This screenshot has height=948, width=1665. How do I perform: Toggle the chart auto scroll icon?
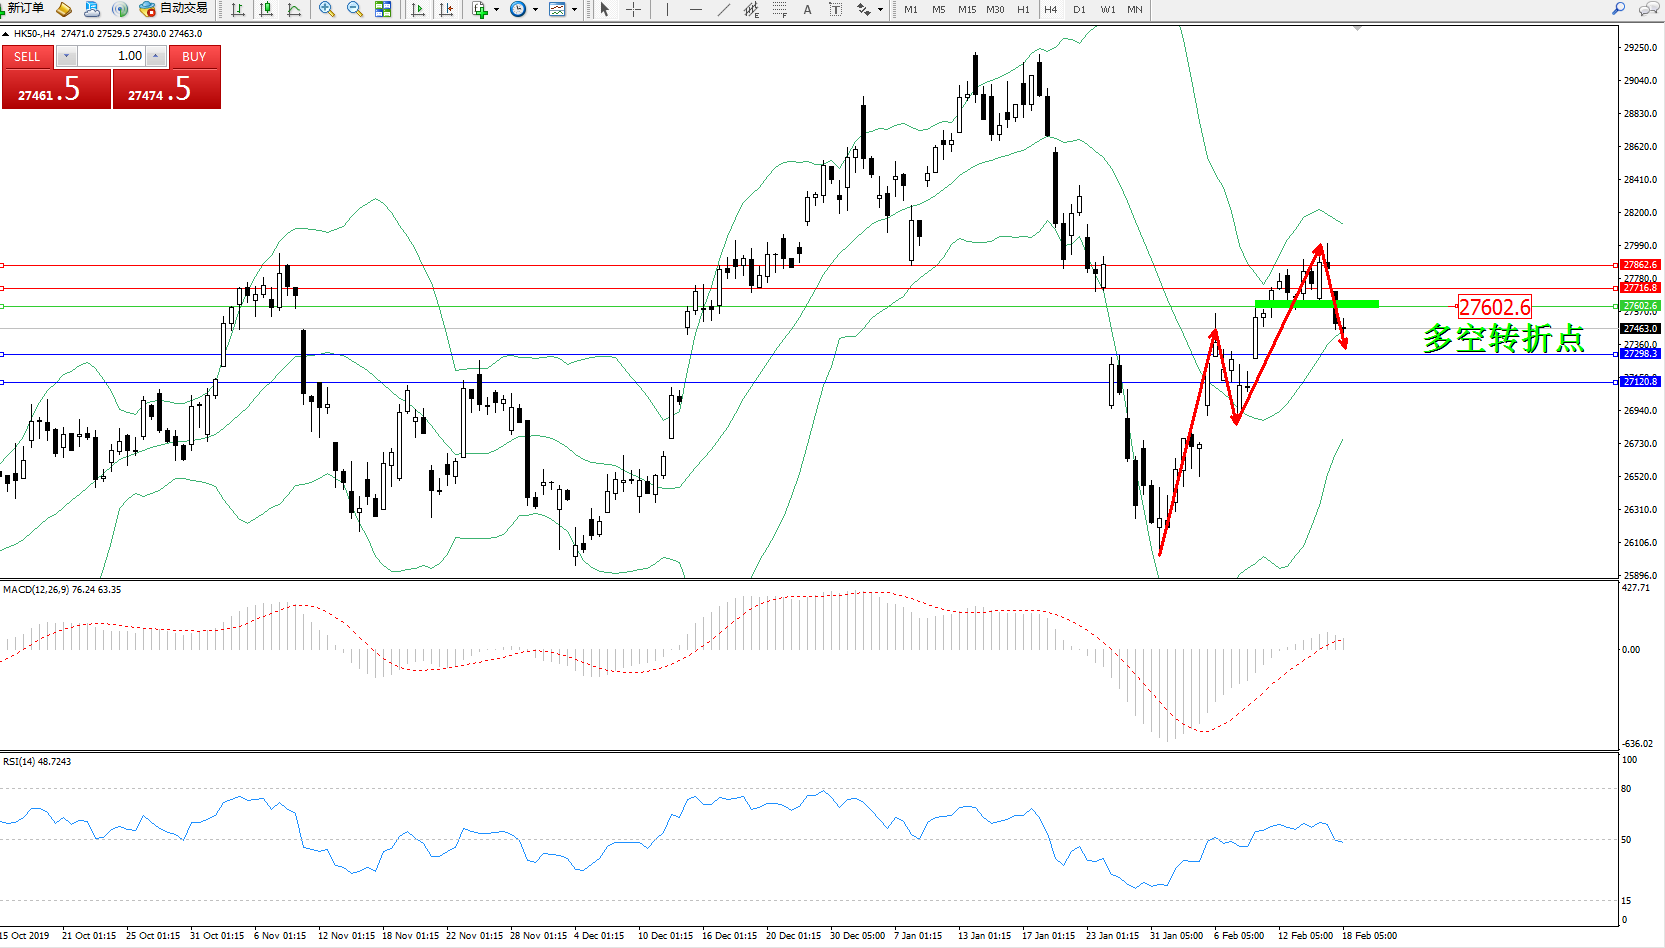tap(418, 9)
